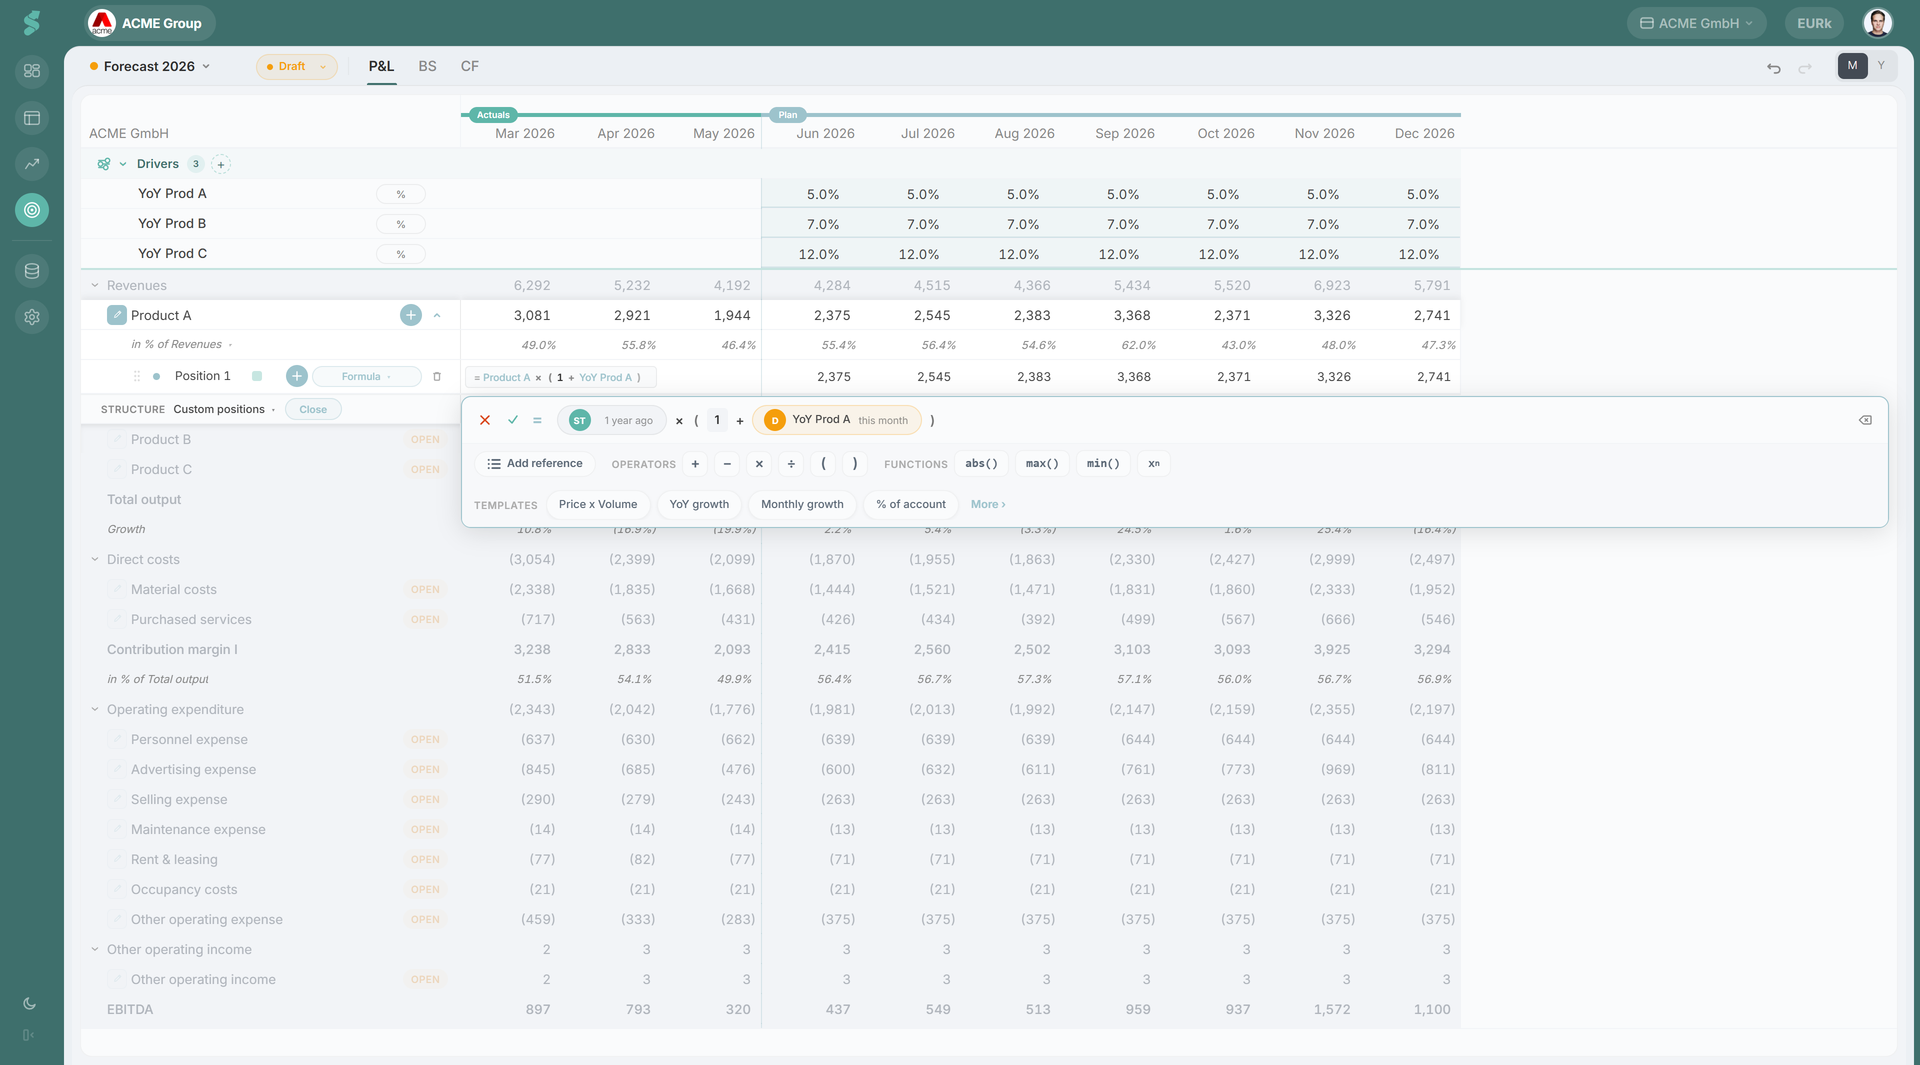Switch to yearly view with Y toggle
This screenshot has height=1065, width=1920.
[1881, 66]
